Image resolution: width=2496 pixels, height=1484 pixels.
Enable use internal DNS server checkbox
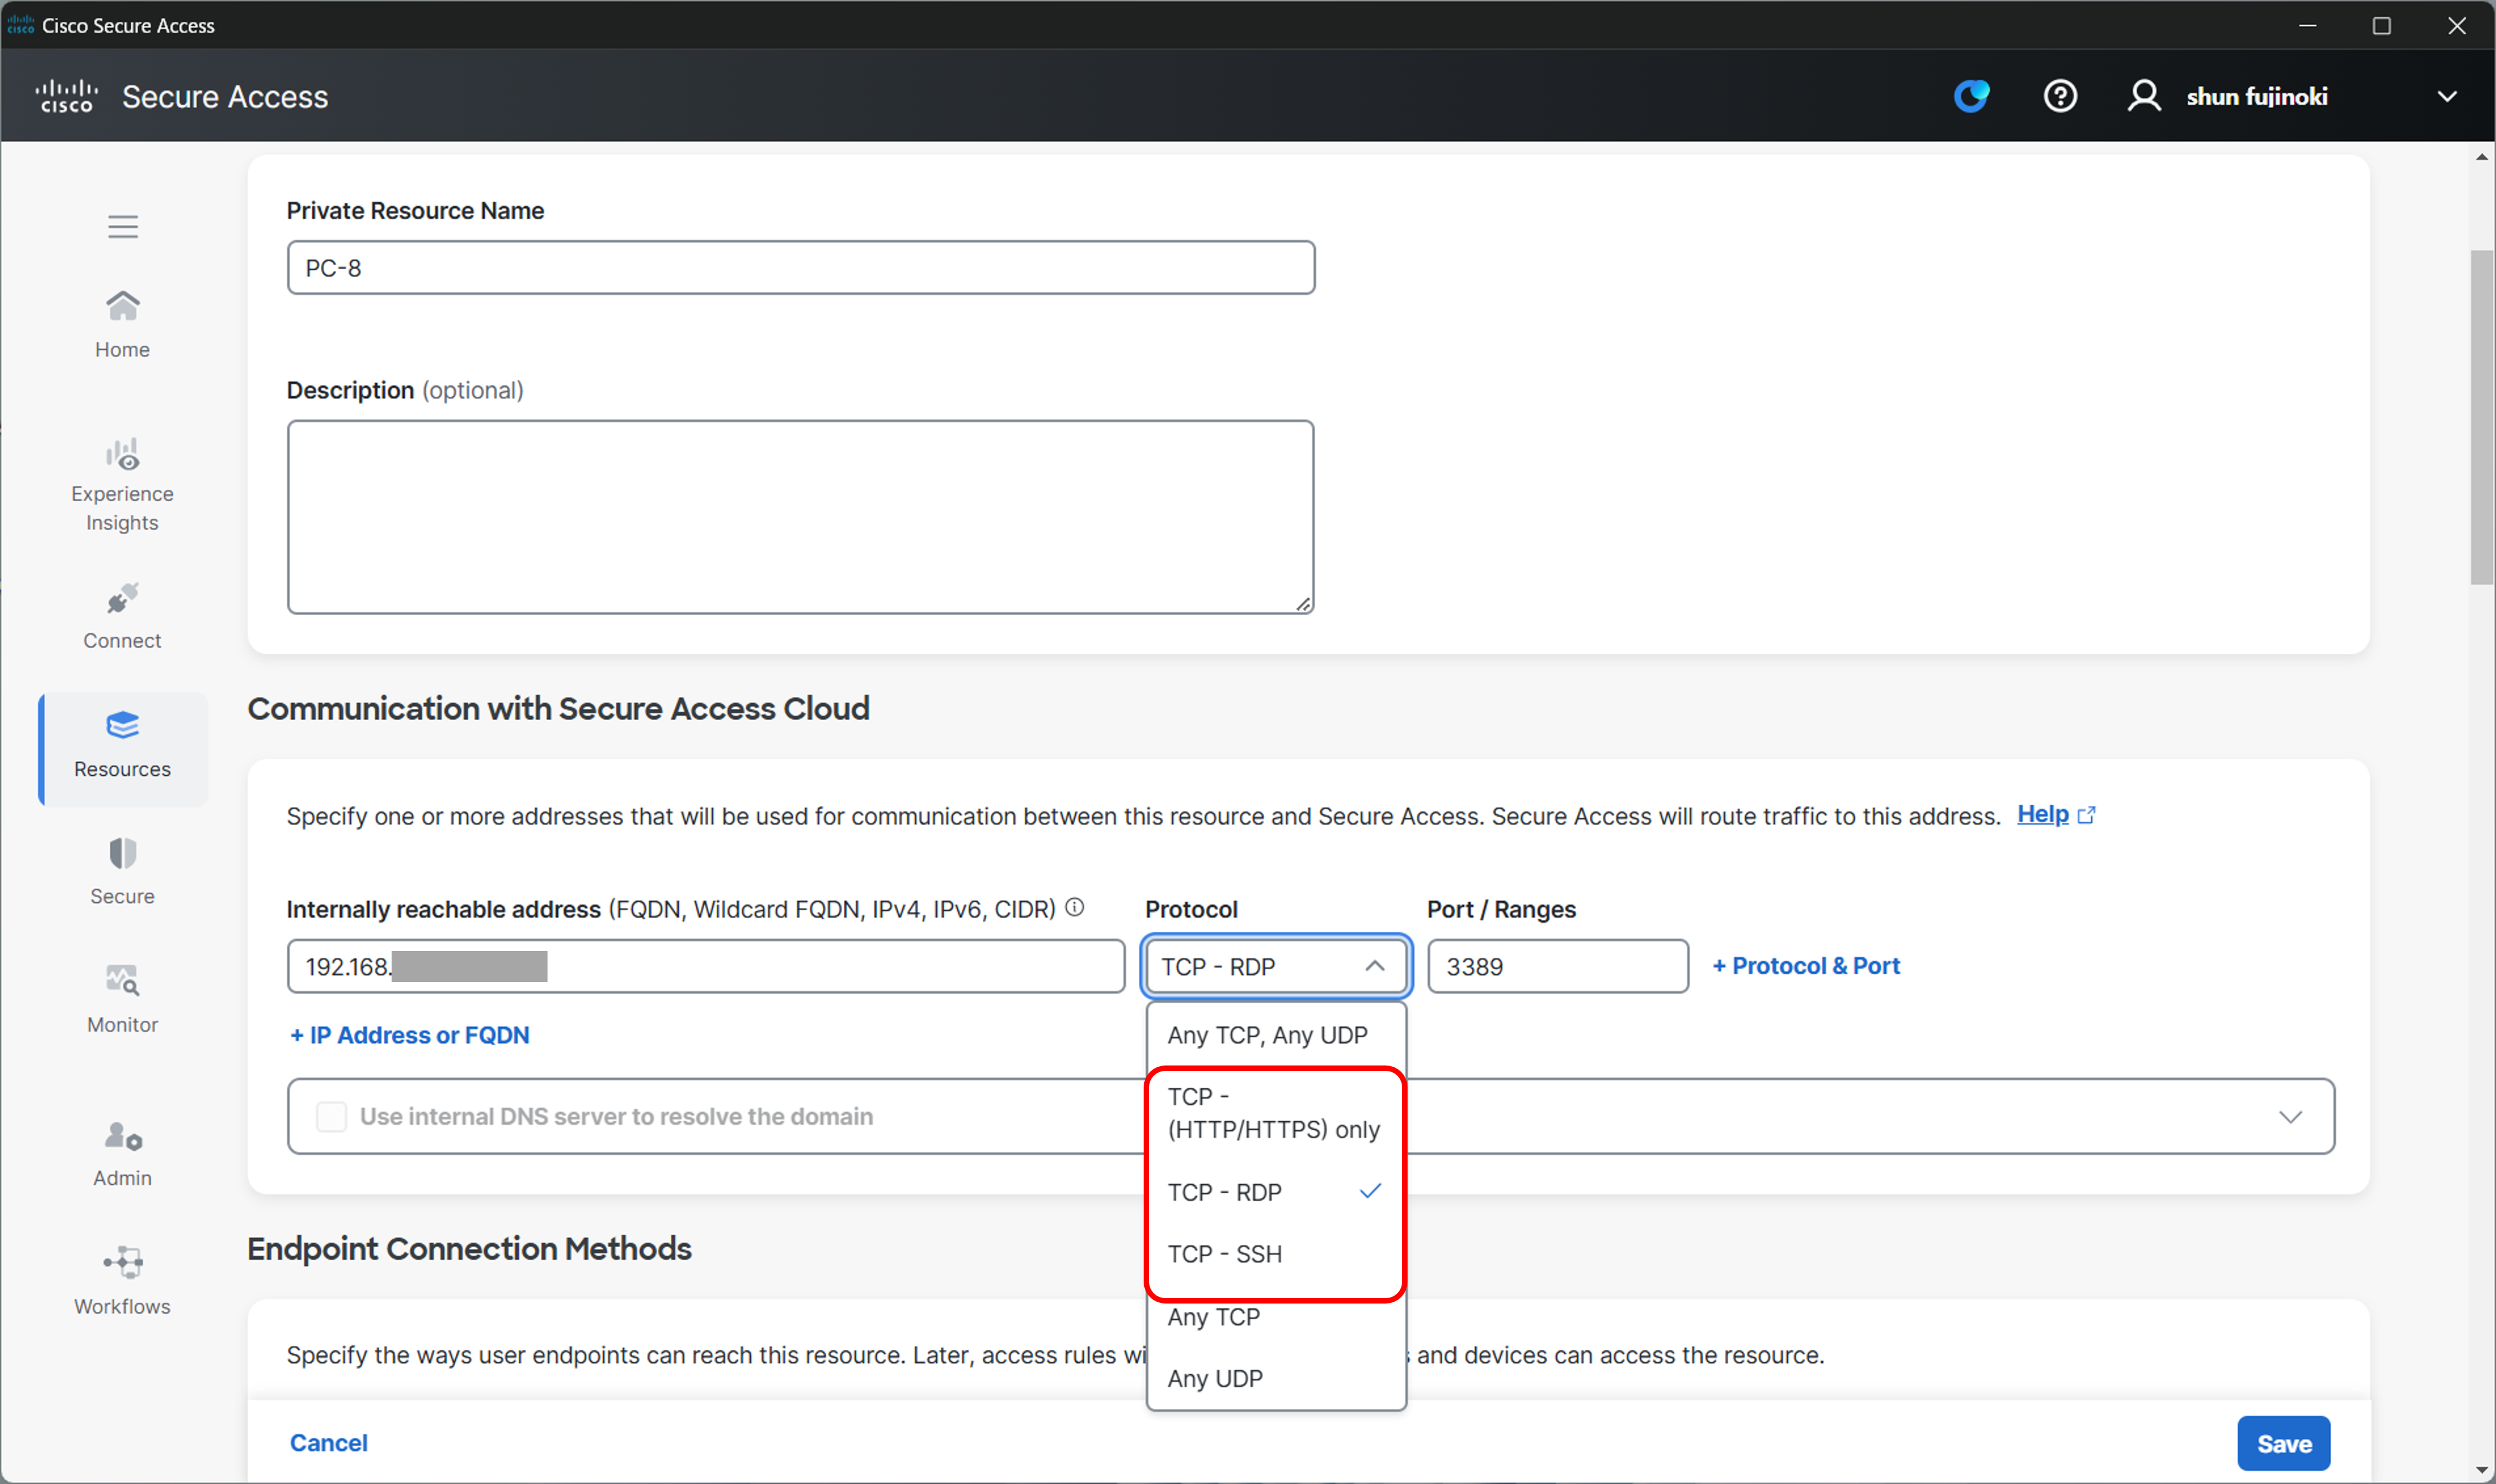(x=331, y=1116)
